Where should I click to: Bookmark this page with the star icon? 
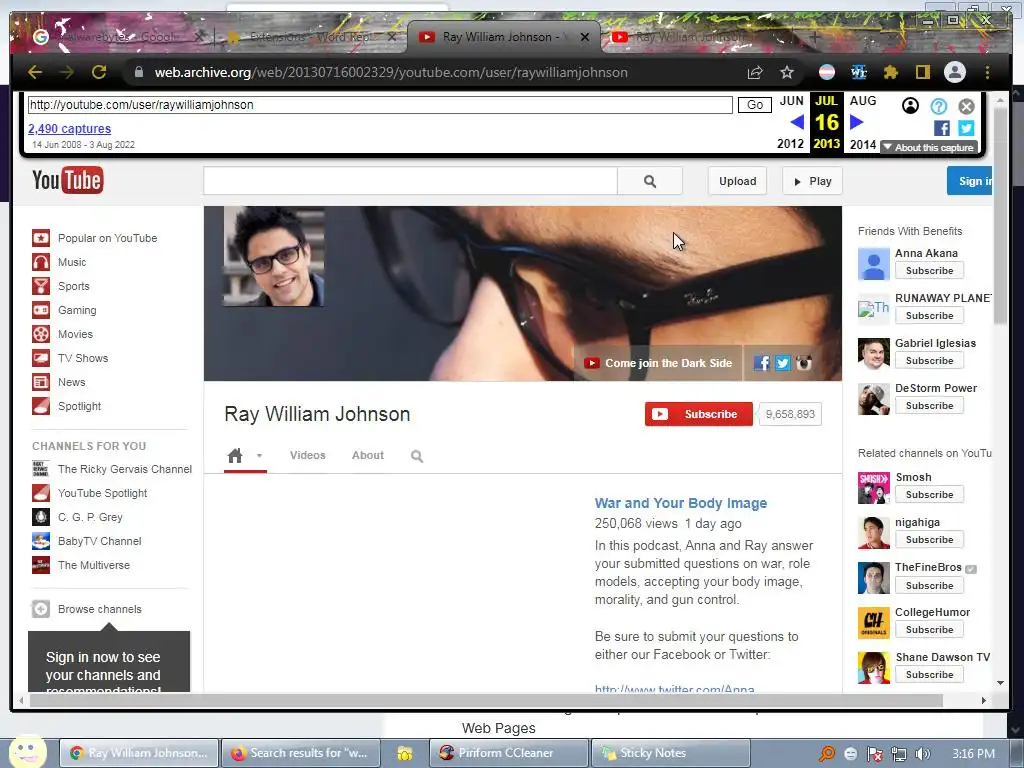click(x=787, y=72)
